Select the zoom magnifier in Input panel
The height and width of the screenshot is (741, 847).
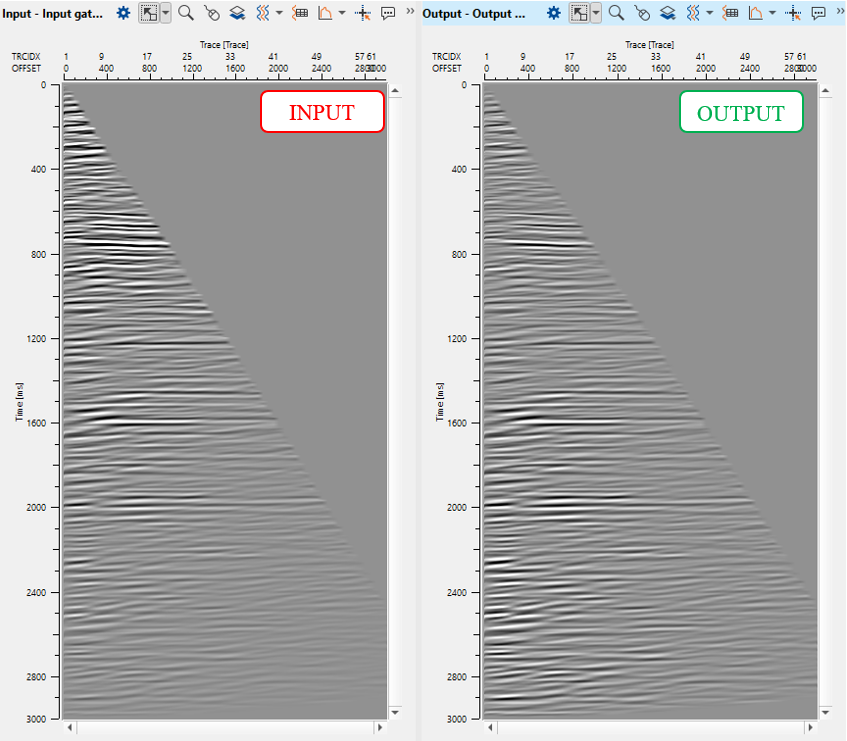tap(185, 13)
